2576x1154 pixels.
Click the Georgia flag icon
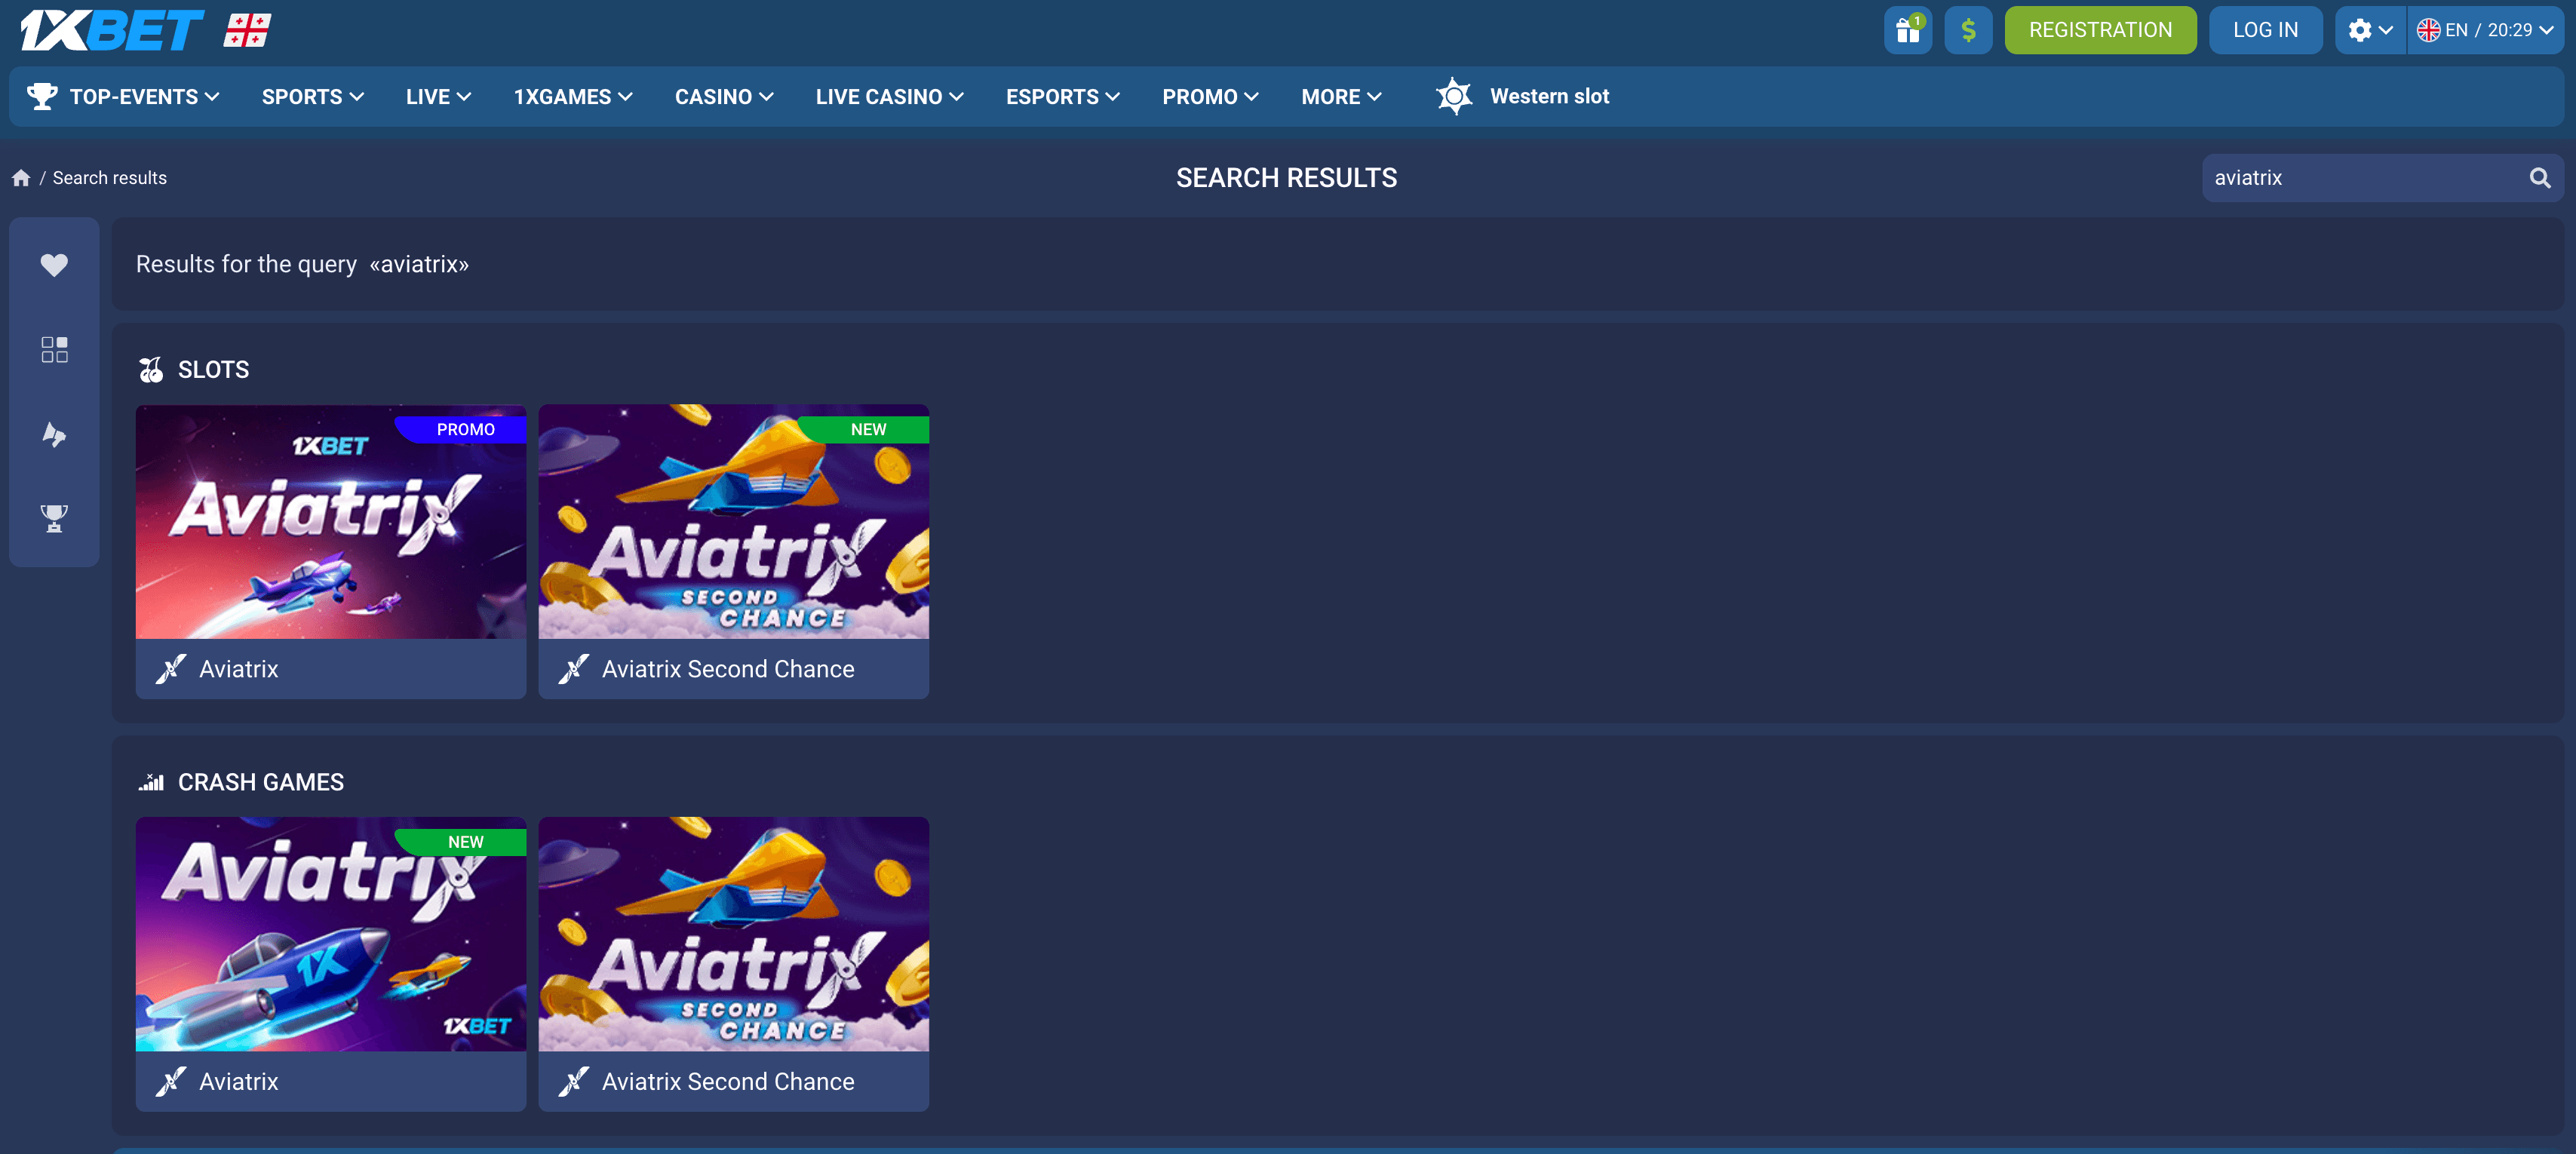[247, 30]
